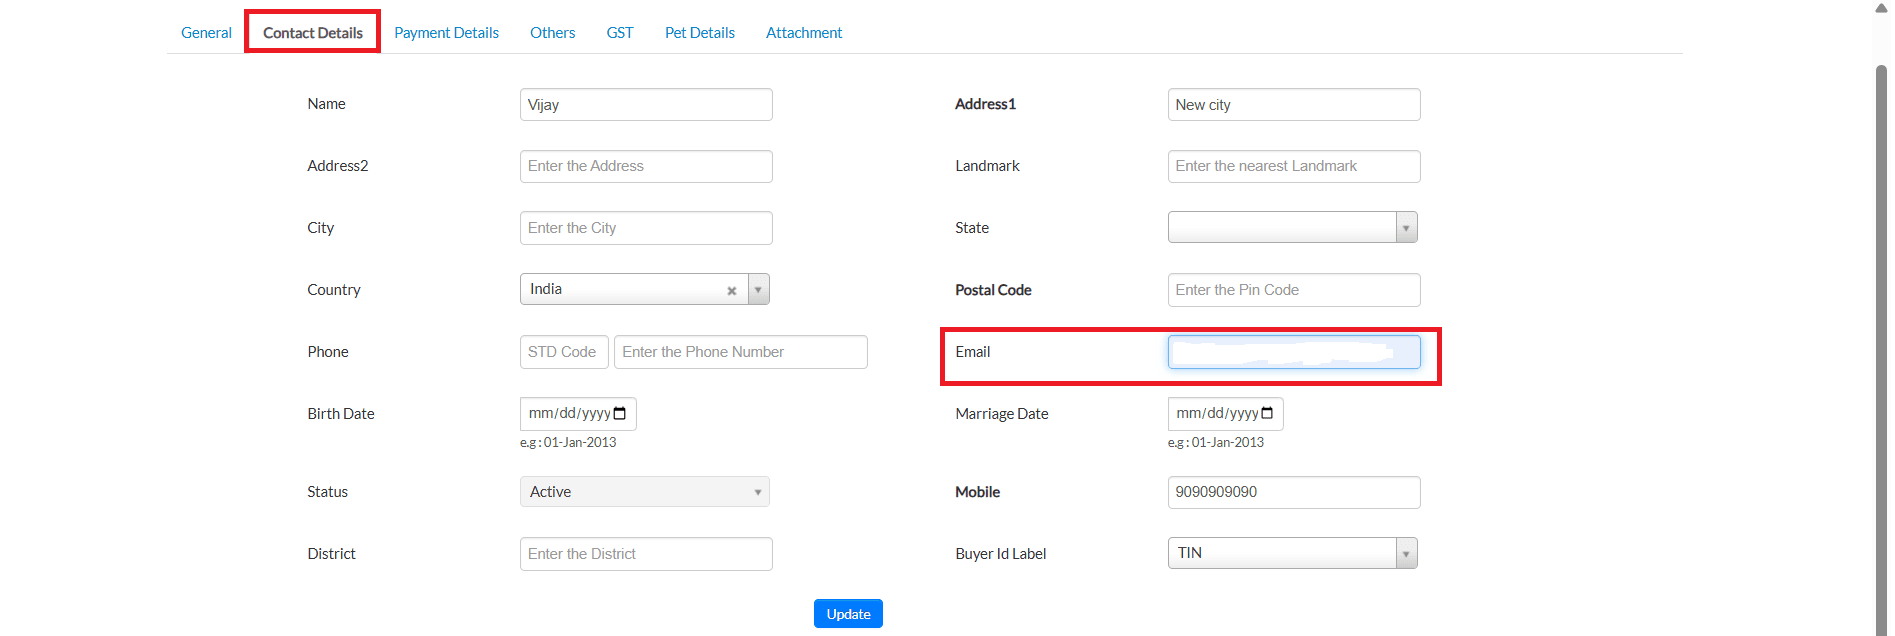The width and height of the screenshot is (1895, 636).
Task: Expand Buyer Id Label TIN dropdown
Action: coord(1405,553)
